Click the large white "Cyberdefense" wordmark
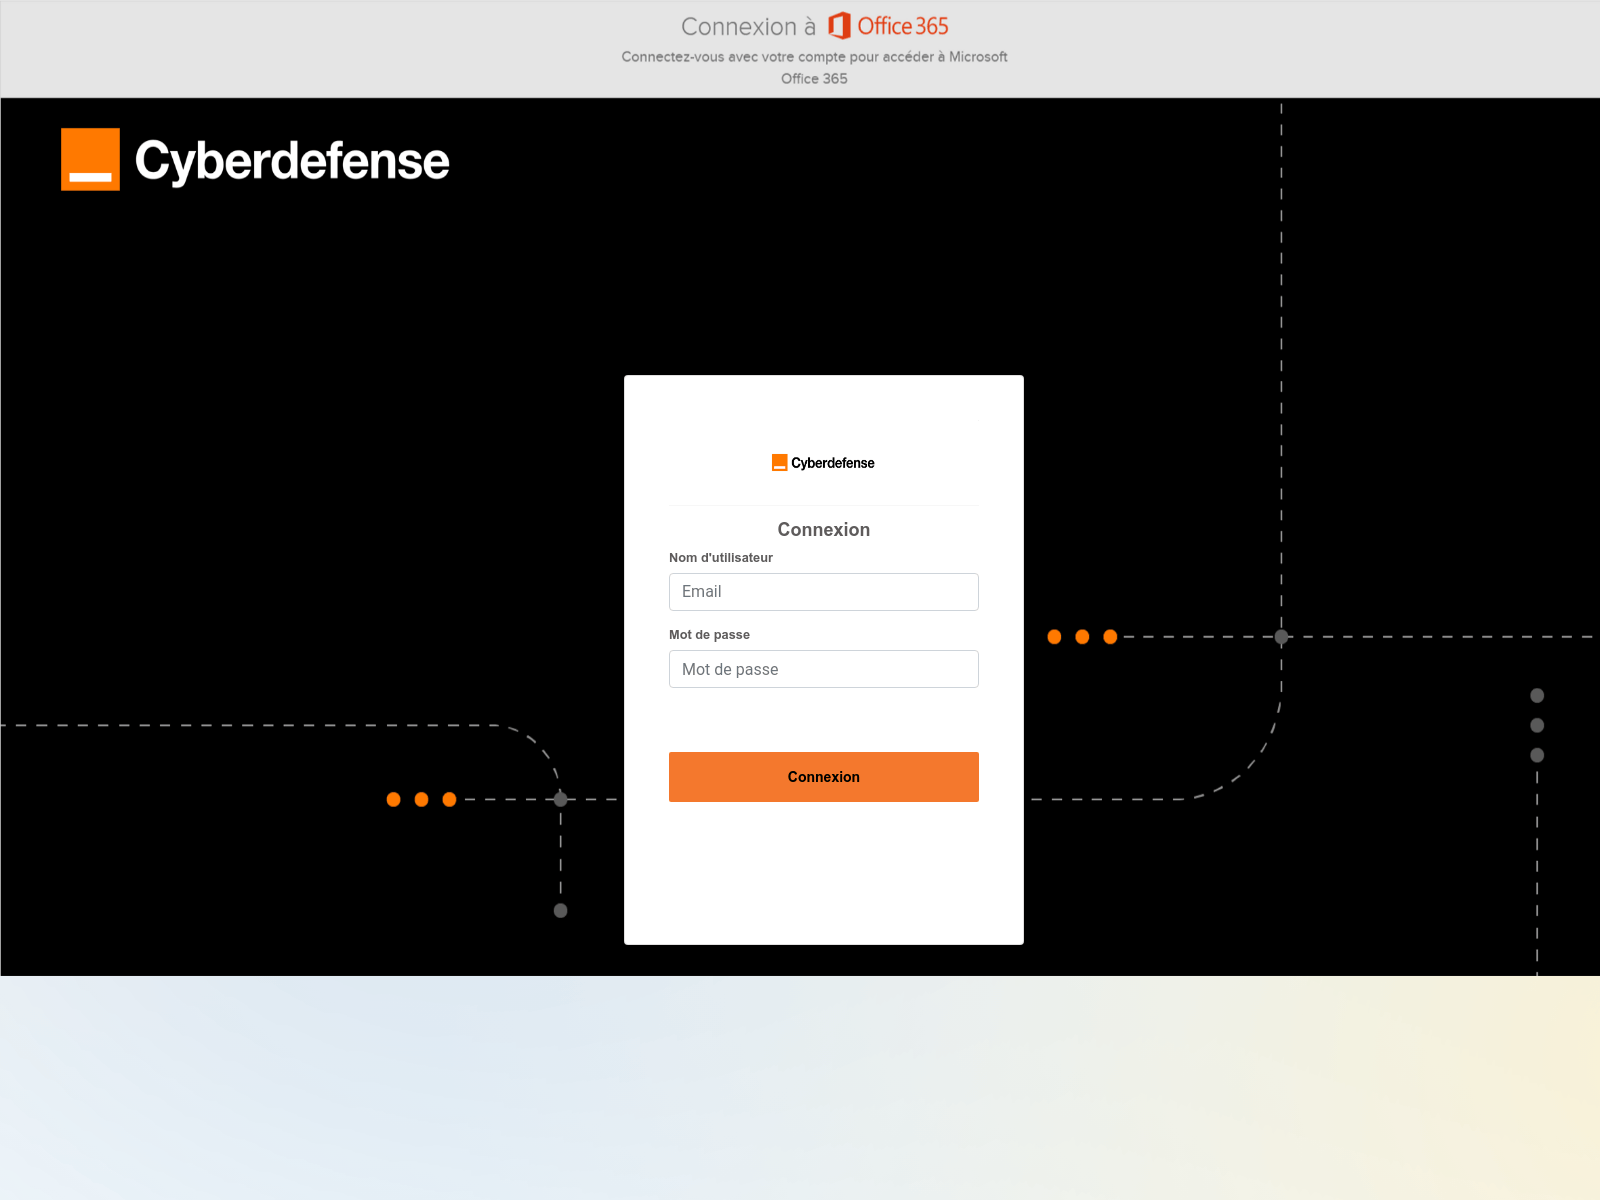Image resolution: width=1600 pixels, height=1200 pixels. click(x=292, y=161)
